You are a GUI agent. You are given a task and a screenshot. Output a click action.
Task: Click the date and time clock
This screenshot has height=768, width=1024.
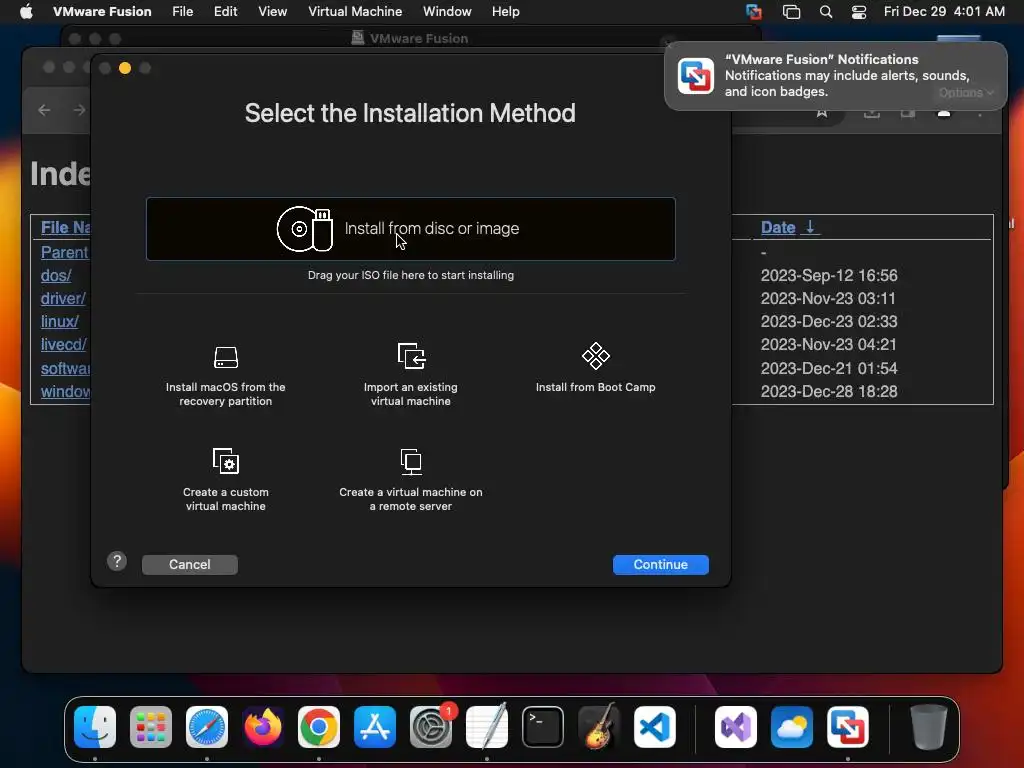tap(944, 11)
